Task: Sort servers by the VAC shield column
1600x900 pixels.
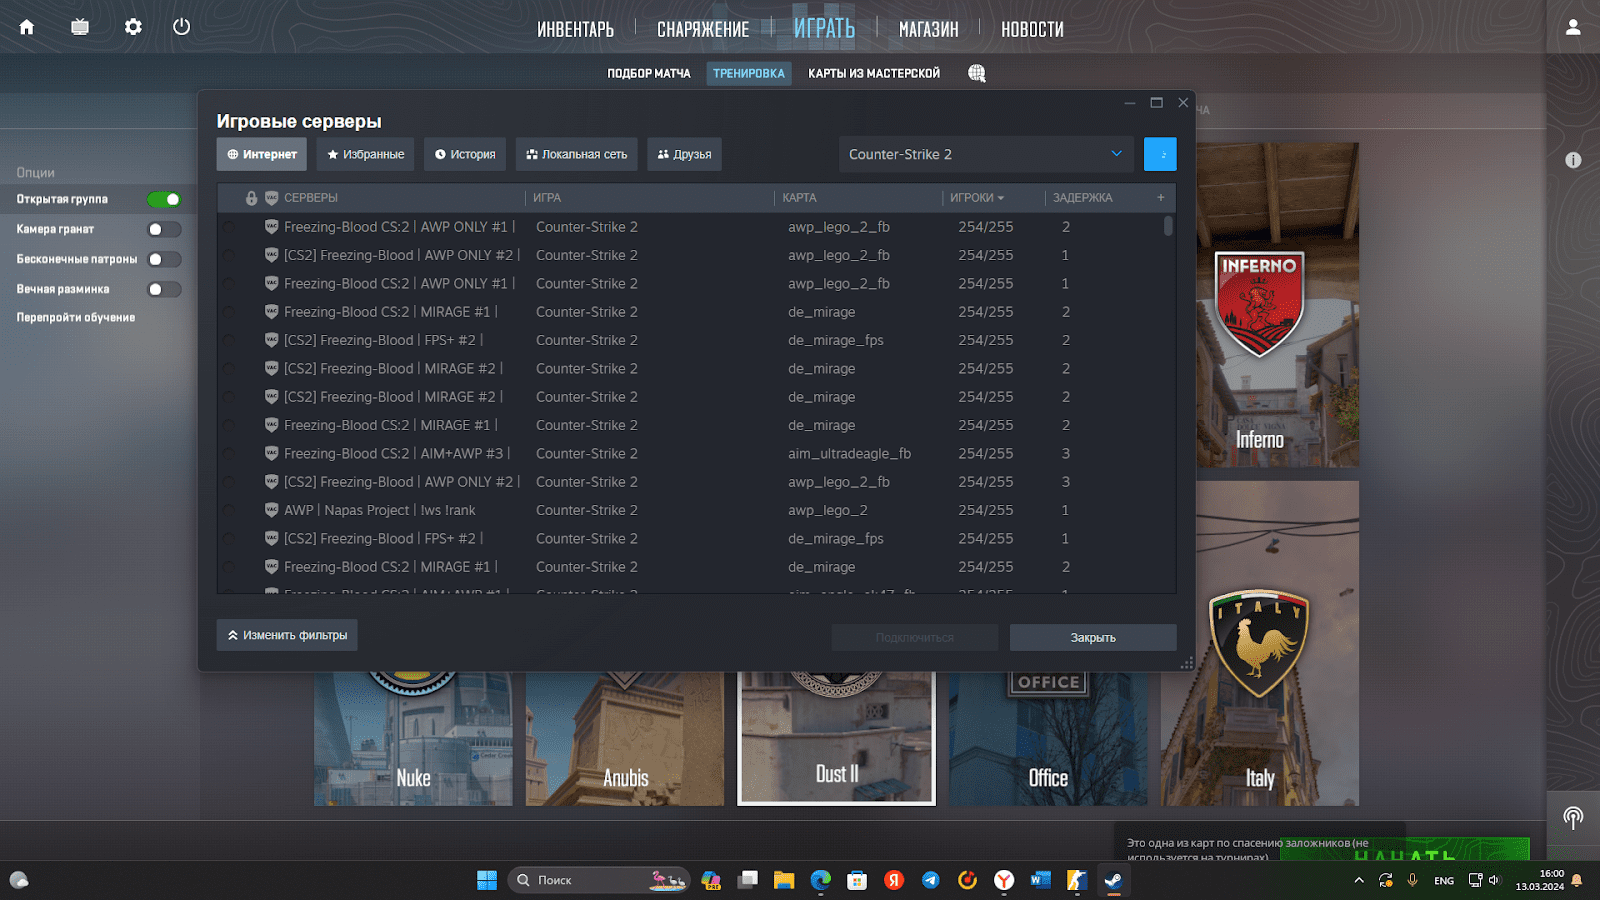Action: coord(271,198)
